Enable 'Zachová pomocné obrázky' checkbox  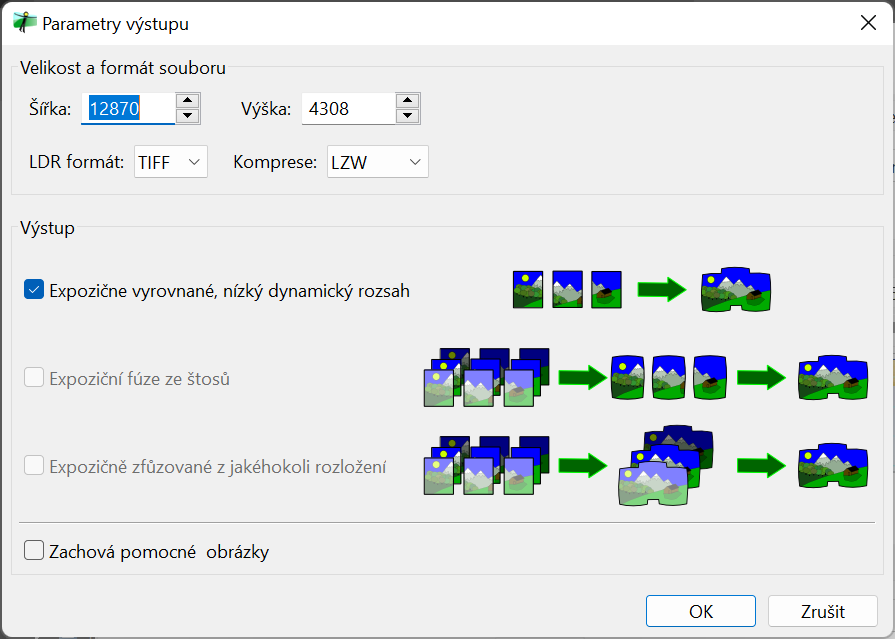click(34, 551)
